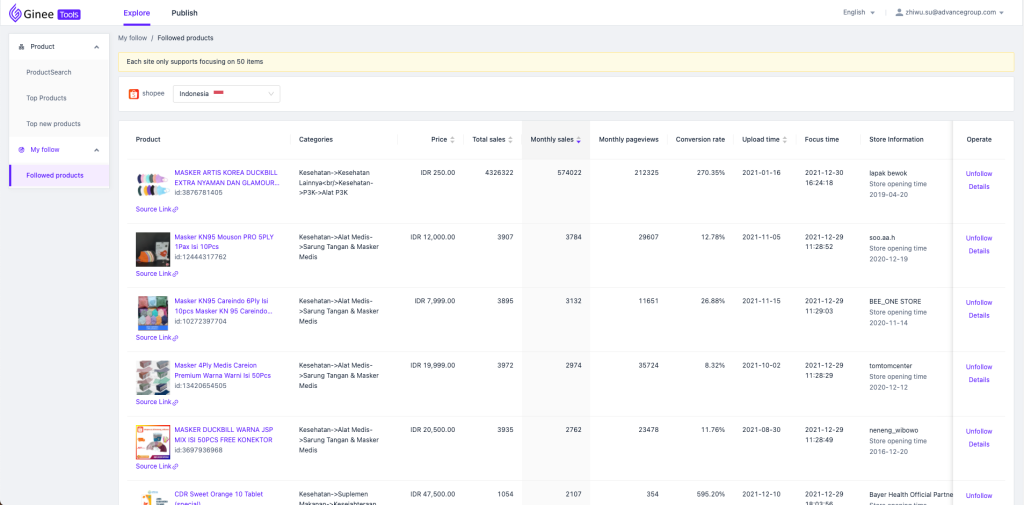The image size is (1024, 505).
Task: Click thumbnail of Masker KN95 Mouson PRO
Action: [153, 249]
